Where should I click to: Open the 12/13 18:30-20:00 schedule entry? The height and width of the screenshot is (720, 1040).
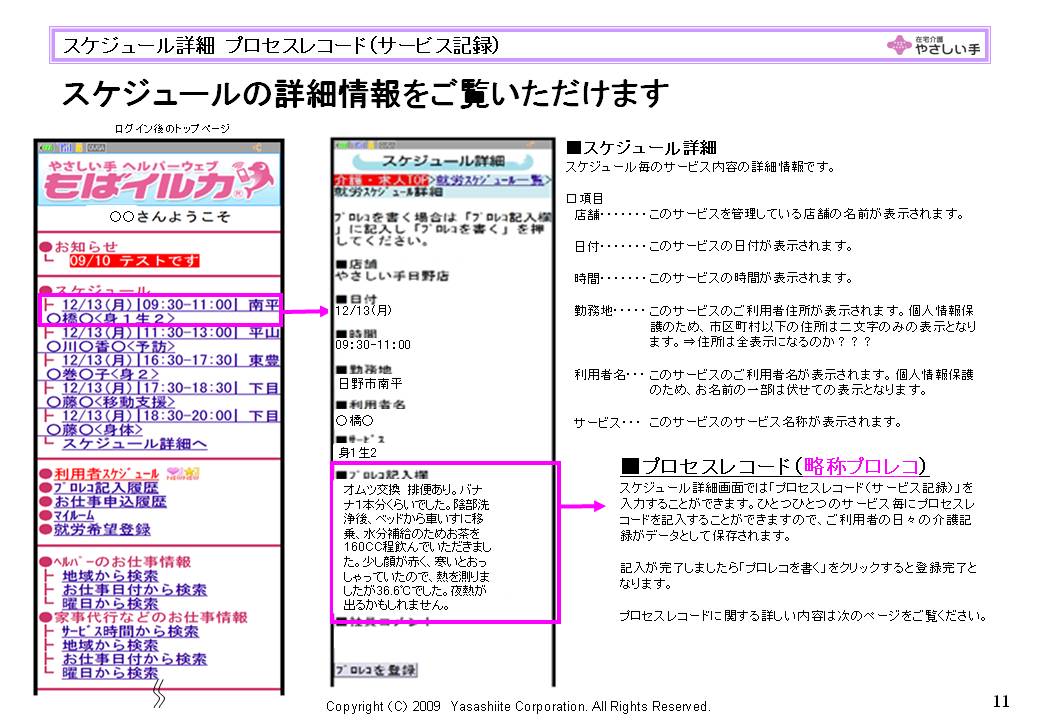pyautogui.click(x=160, y=422)
